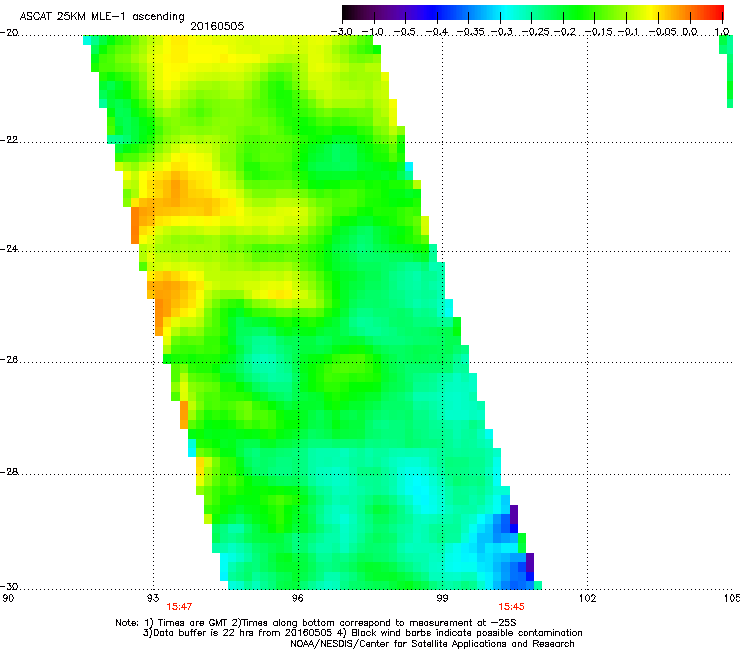Screen dimensions: 740x650
Task: Click the -0.3 color scale label
Action: coord(502,32)
